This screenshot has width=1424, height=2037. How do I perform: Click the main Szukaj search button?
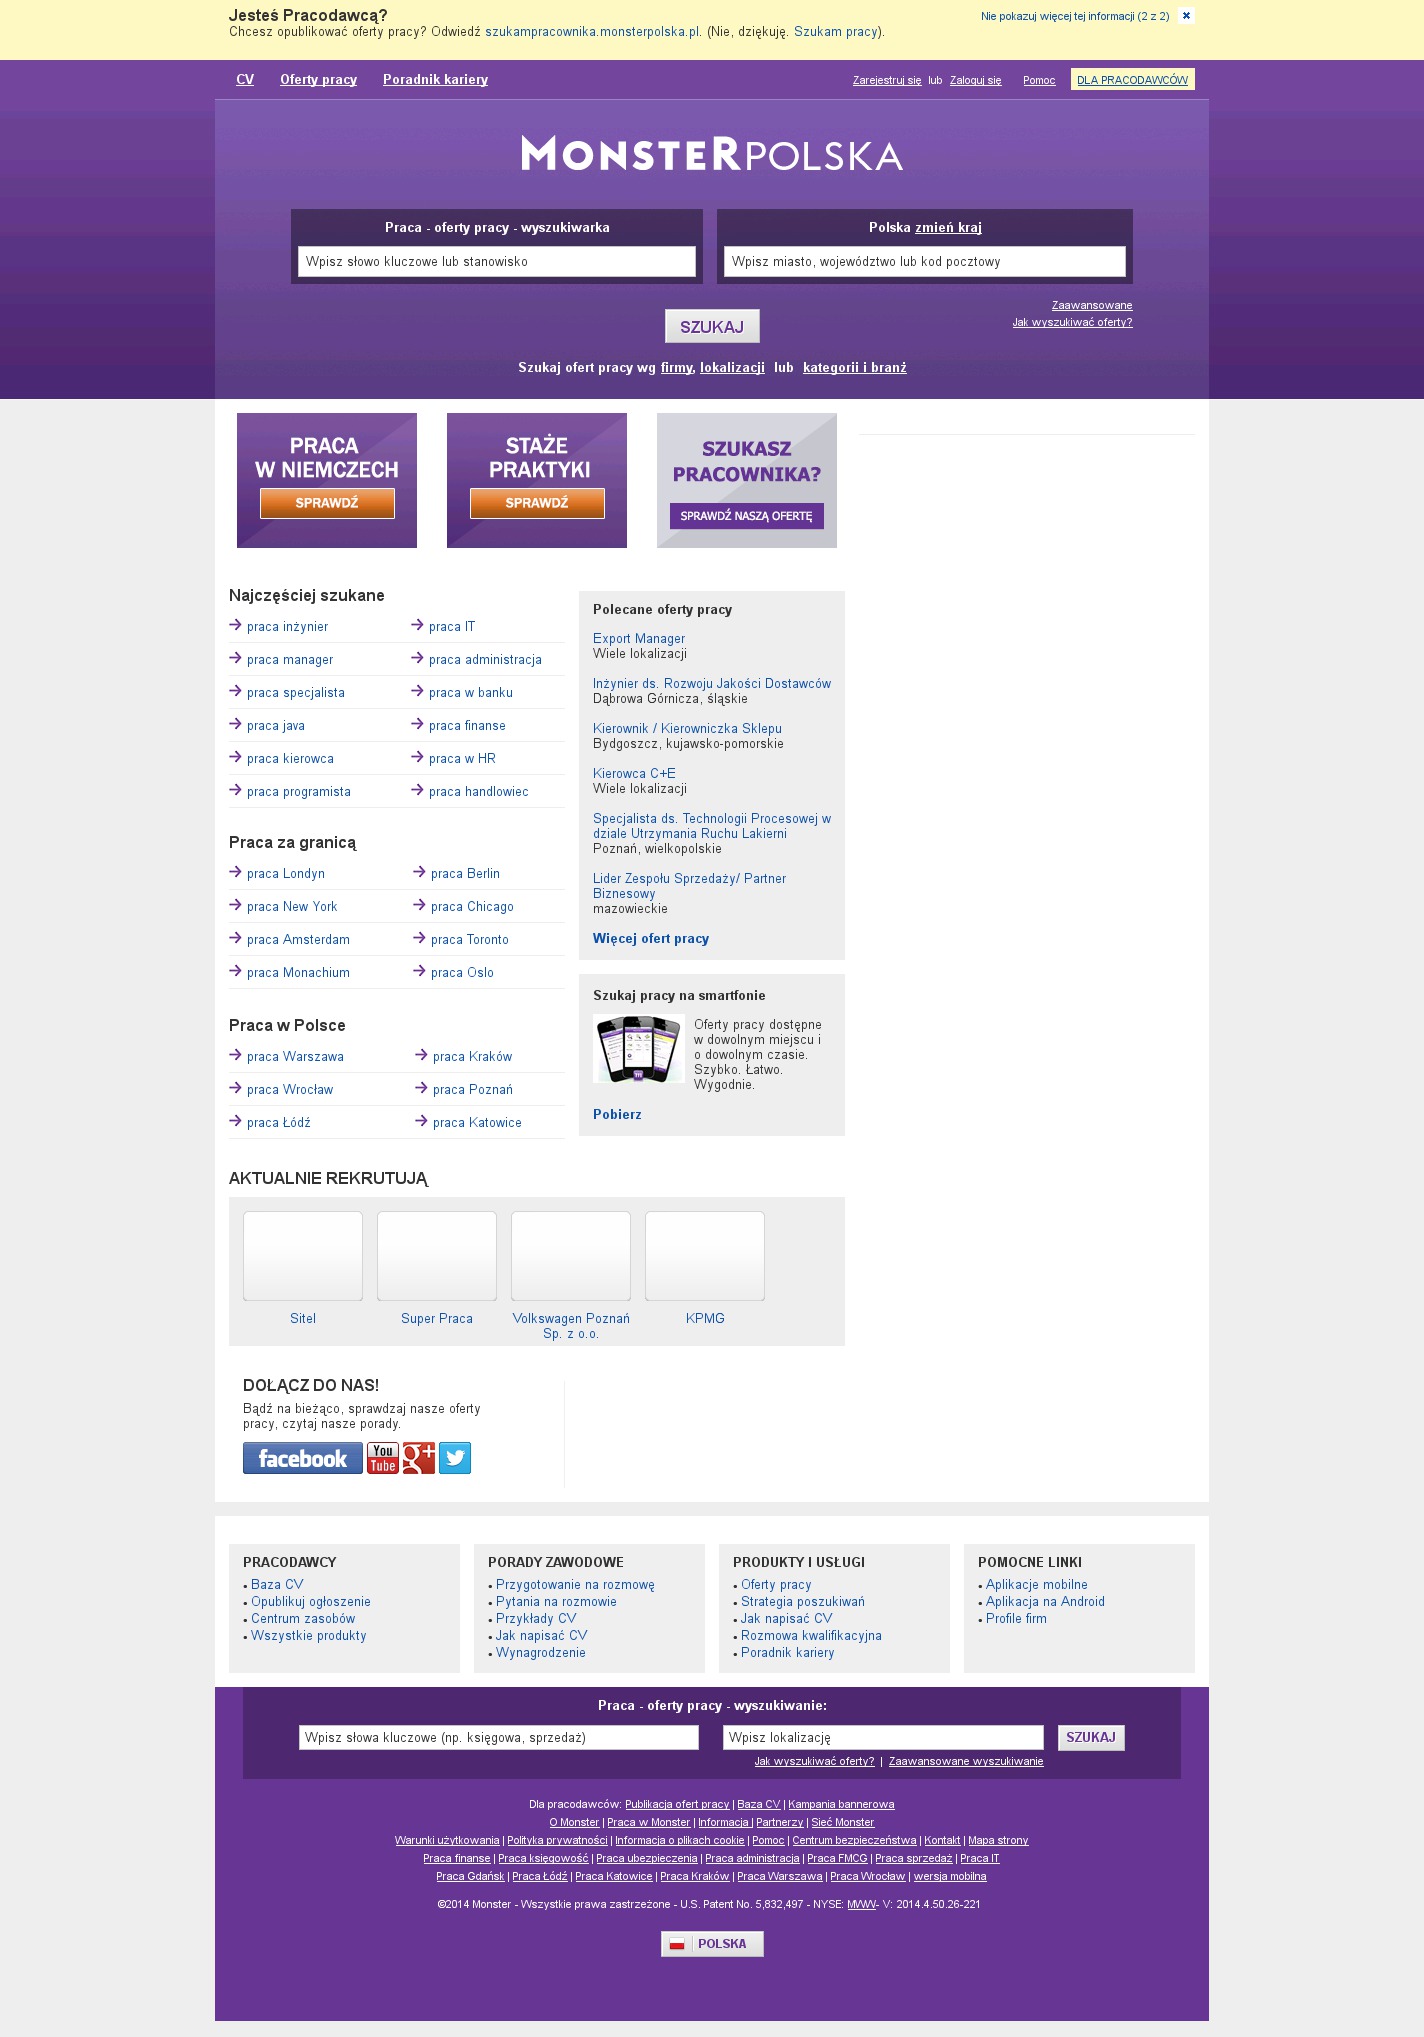(x=712, y=326)
